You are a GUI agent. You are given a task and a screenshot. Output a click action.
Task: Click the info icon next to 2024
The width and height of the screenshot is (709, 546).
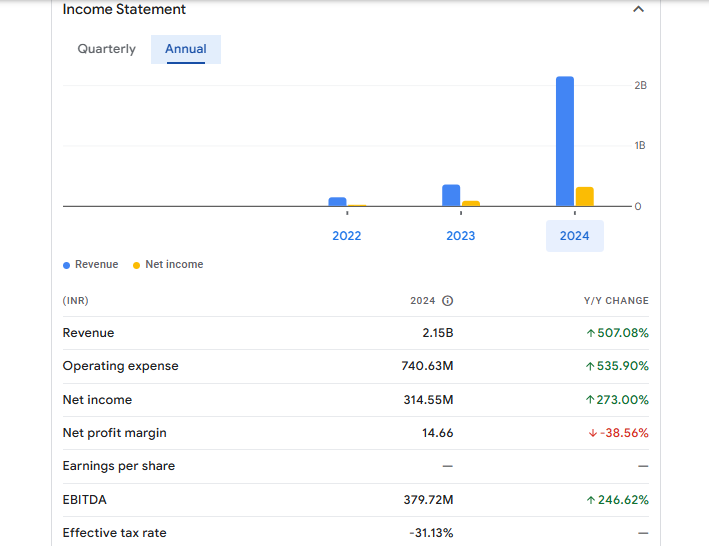pos(447,301)
